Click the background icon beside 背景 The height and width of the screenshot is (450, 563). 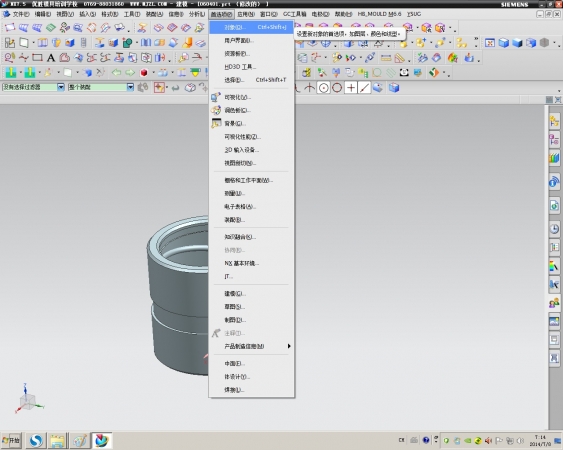(x=216, y=123)
